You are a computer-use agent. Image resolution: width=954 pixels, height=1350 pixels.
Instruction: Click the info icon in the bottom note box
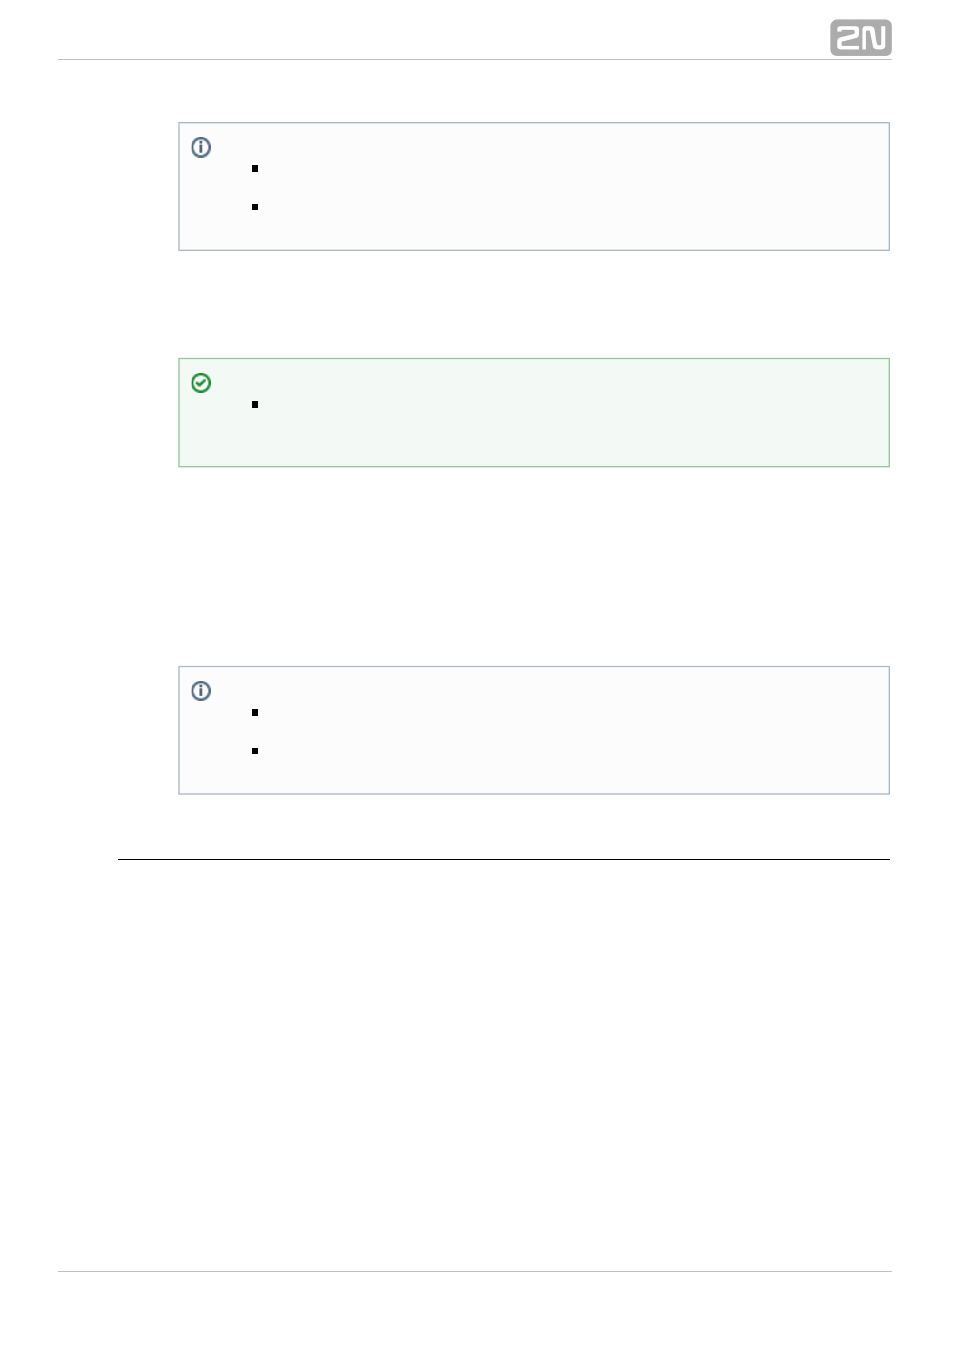click(x=201, y=691)
